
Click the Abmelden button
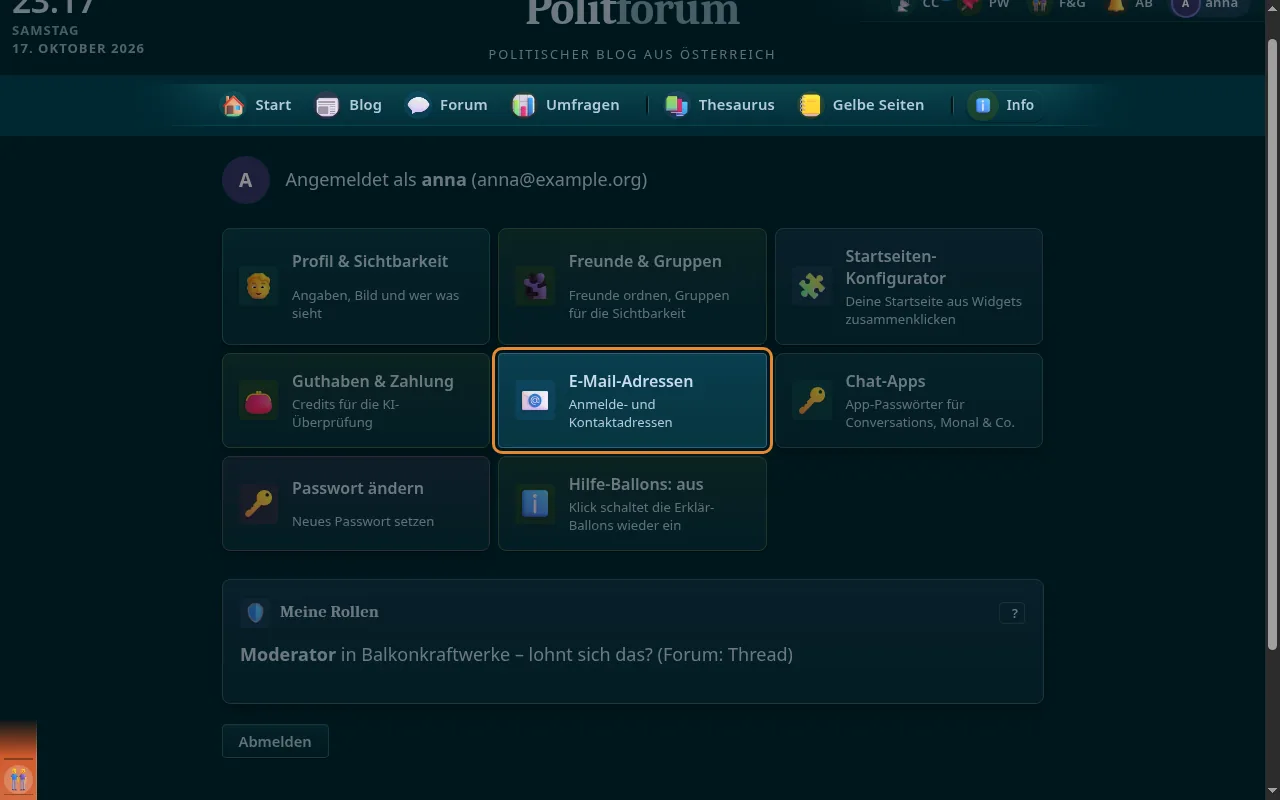tap(275, 741)
